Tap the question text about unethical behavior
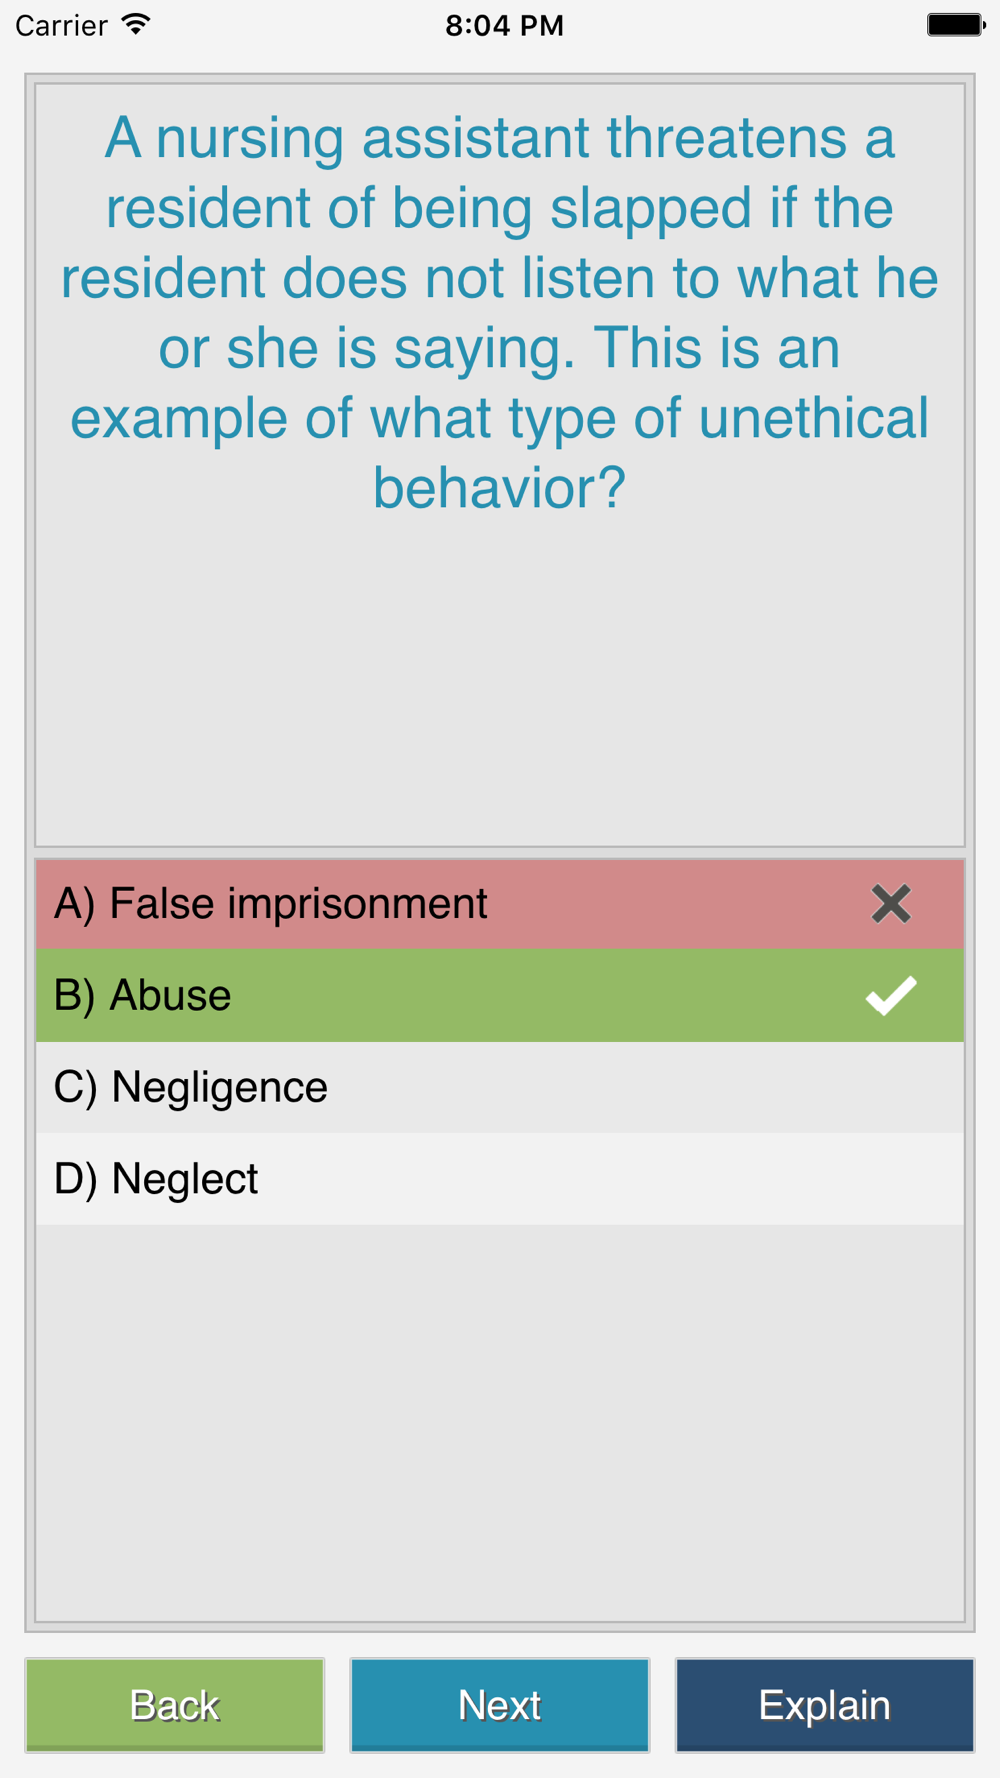This screenshot has width=1000, height=1778. (x=500, y=312)
